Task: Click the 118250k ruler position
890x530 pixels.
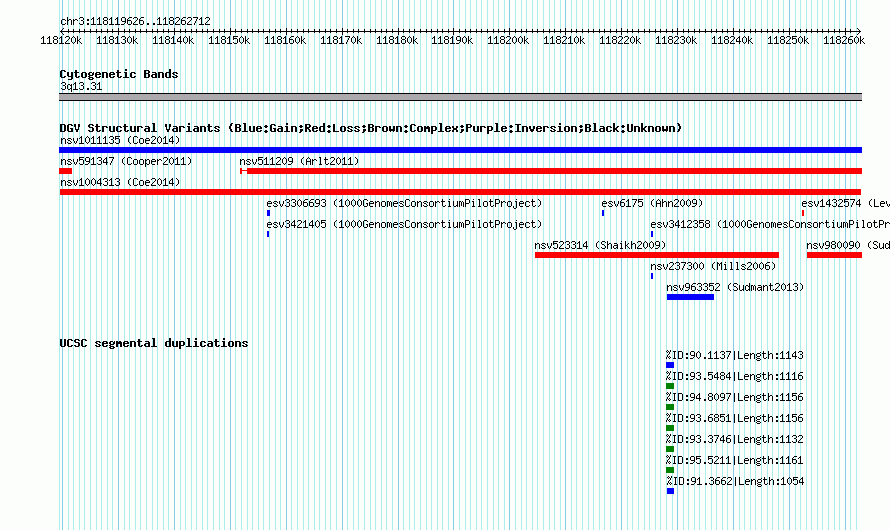Action: (788, 40)
